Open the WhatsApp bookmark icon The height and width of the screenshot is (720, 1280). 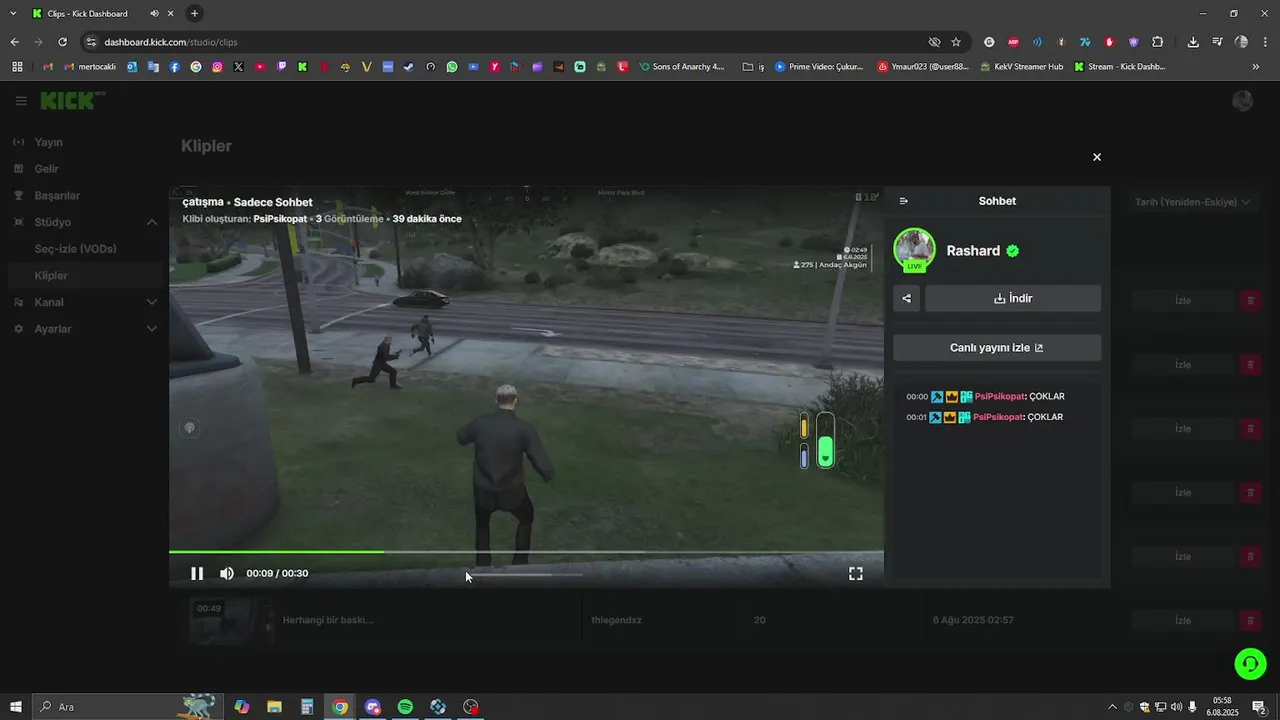[x=452, y=67]
